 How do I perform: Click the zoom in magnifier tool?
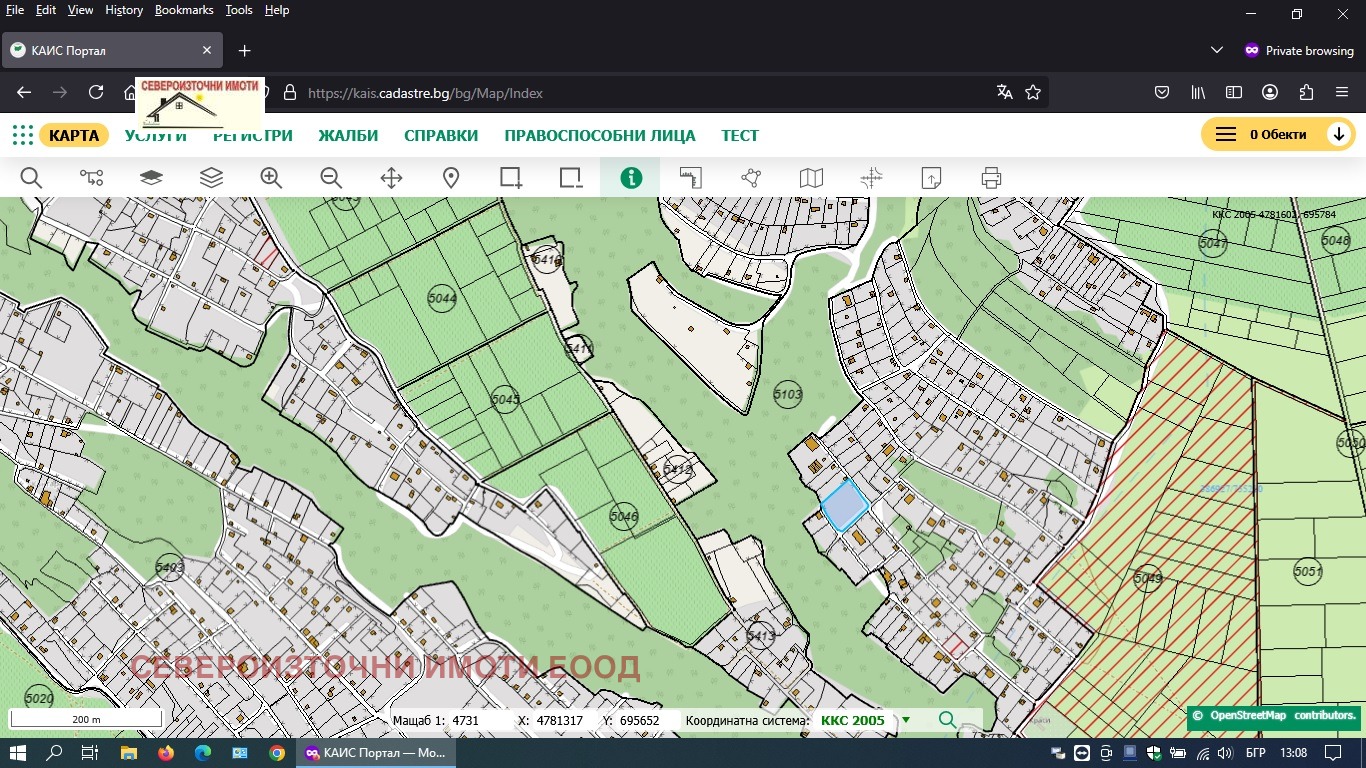tap(271, 178)
